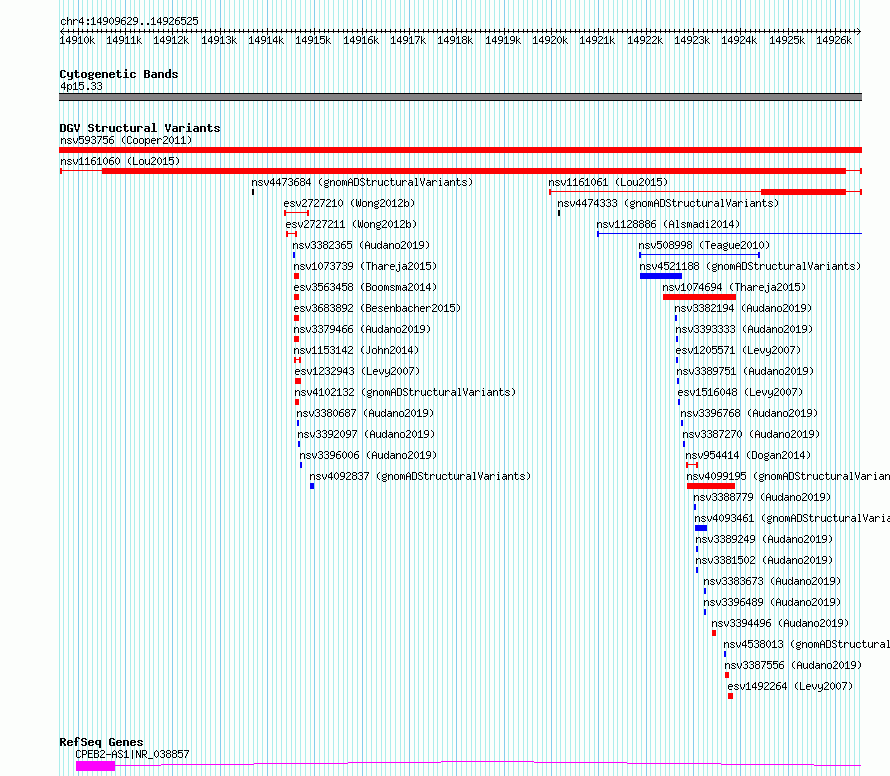The image size is (890, 776).
Task: Click nsv3387270 (Audano2019) label
Action: tap(752, 434)
